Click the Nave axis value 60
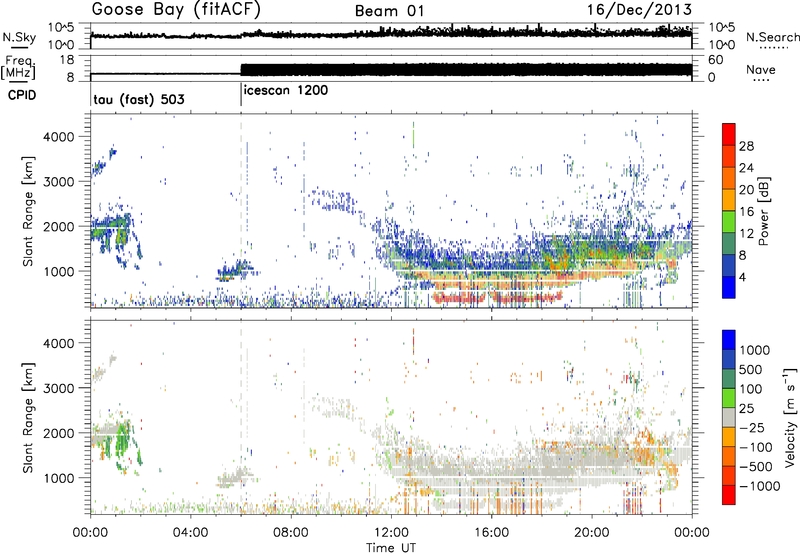The height and width of the screenshot is (554, 800). coord(715,60)
